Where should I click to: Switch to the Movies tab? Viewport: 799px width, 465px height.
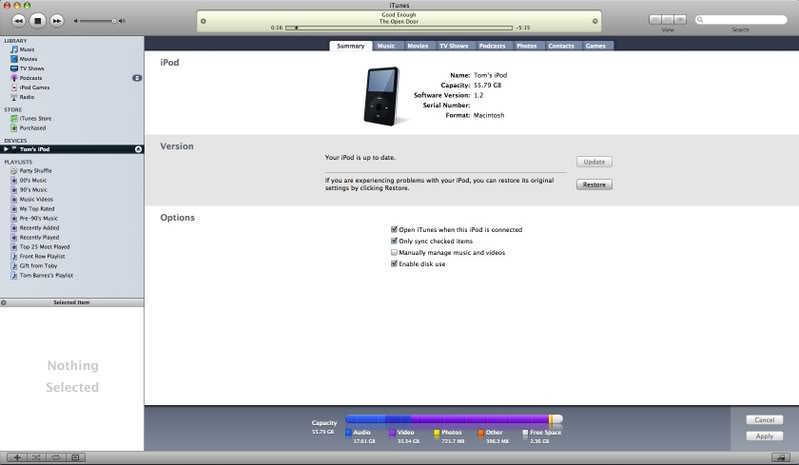click(x=418, y=46)
